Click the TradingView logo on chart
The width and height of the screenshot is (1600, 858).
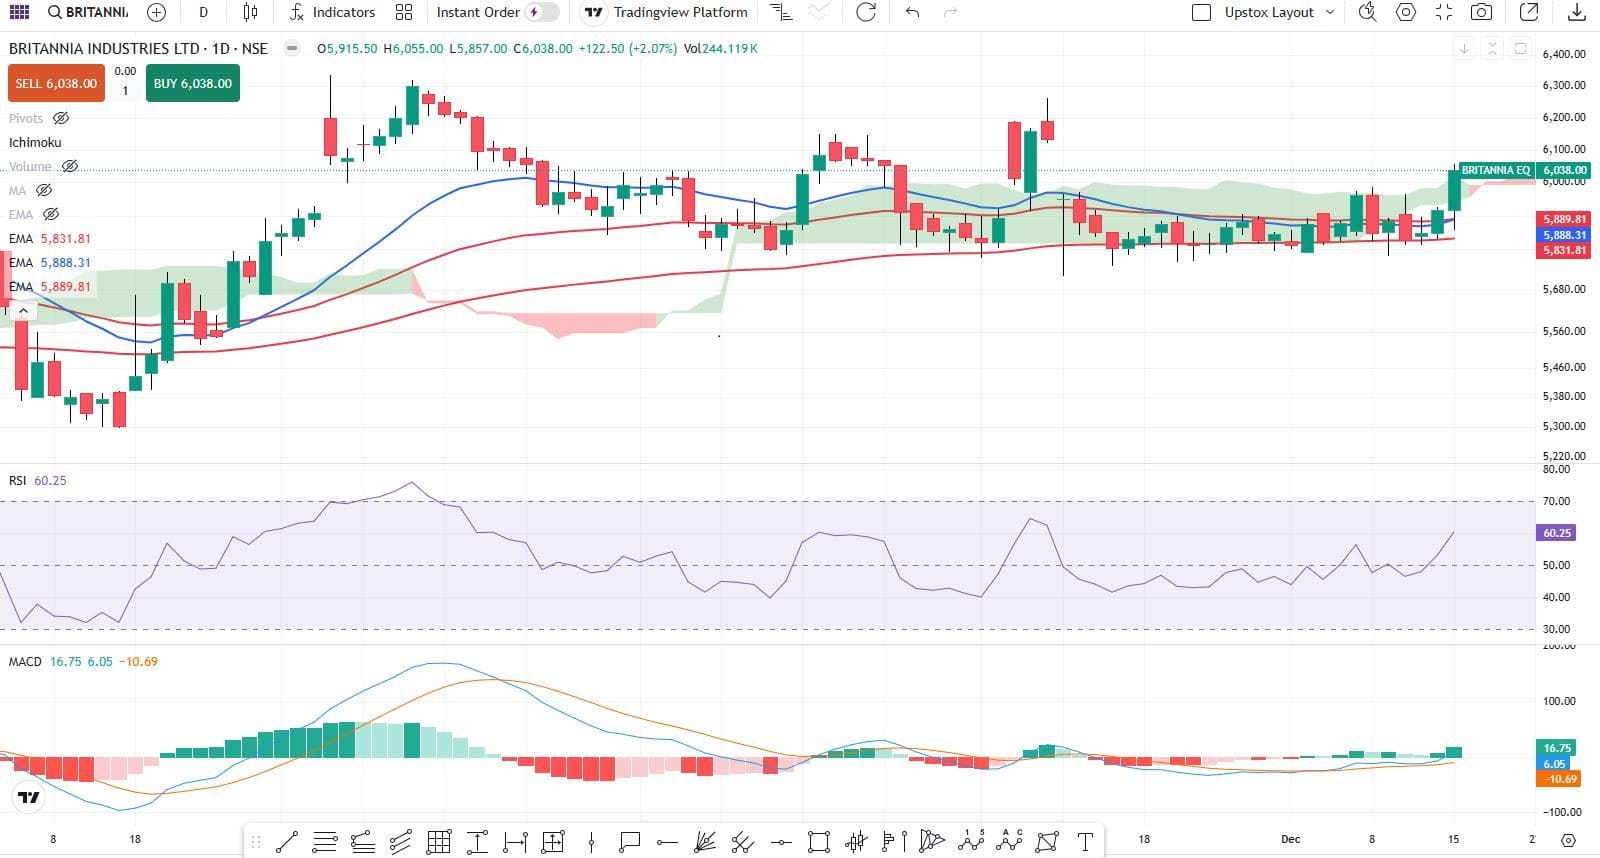click(29, 797)
